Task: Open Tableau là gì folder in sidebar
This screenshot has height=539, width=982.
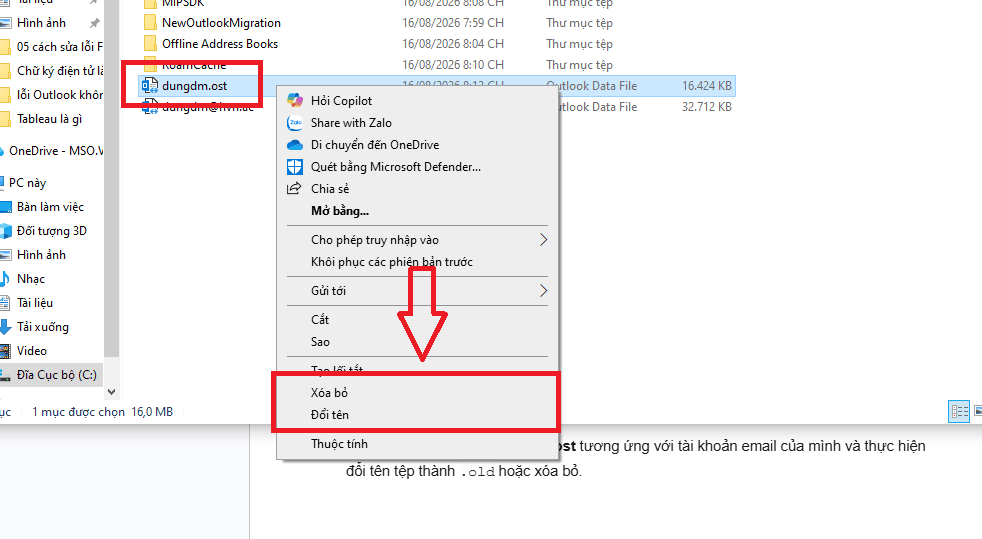Action: coord(51,119)
